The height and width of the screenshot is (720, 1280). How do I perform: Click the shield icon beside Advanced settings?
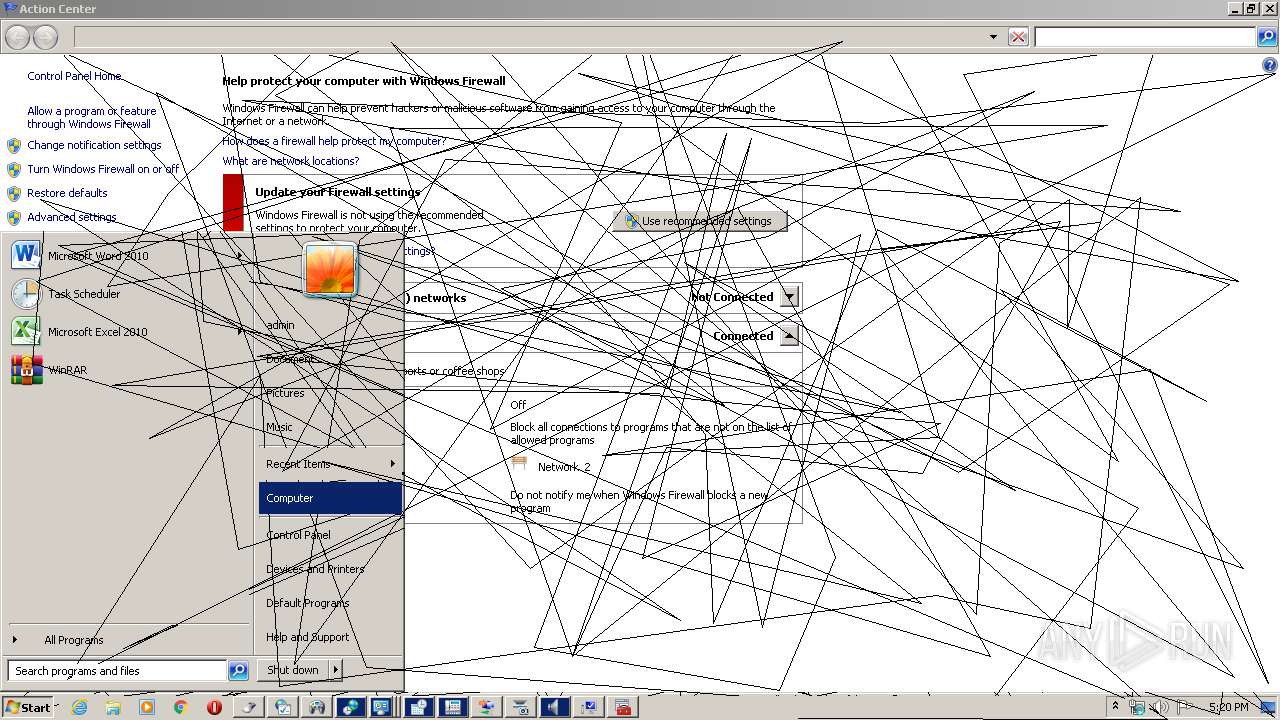(x=14, y=217)
